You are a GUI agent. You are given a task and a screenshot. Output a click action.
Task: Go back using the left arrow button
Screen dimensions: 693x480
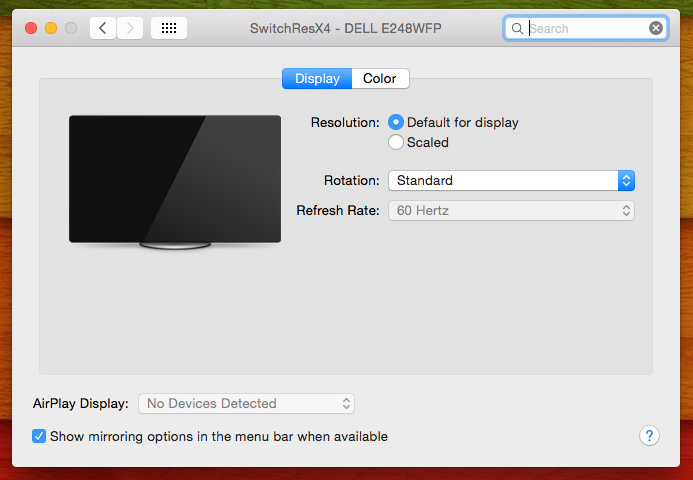tap(103, 29)
